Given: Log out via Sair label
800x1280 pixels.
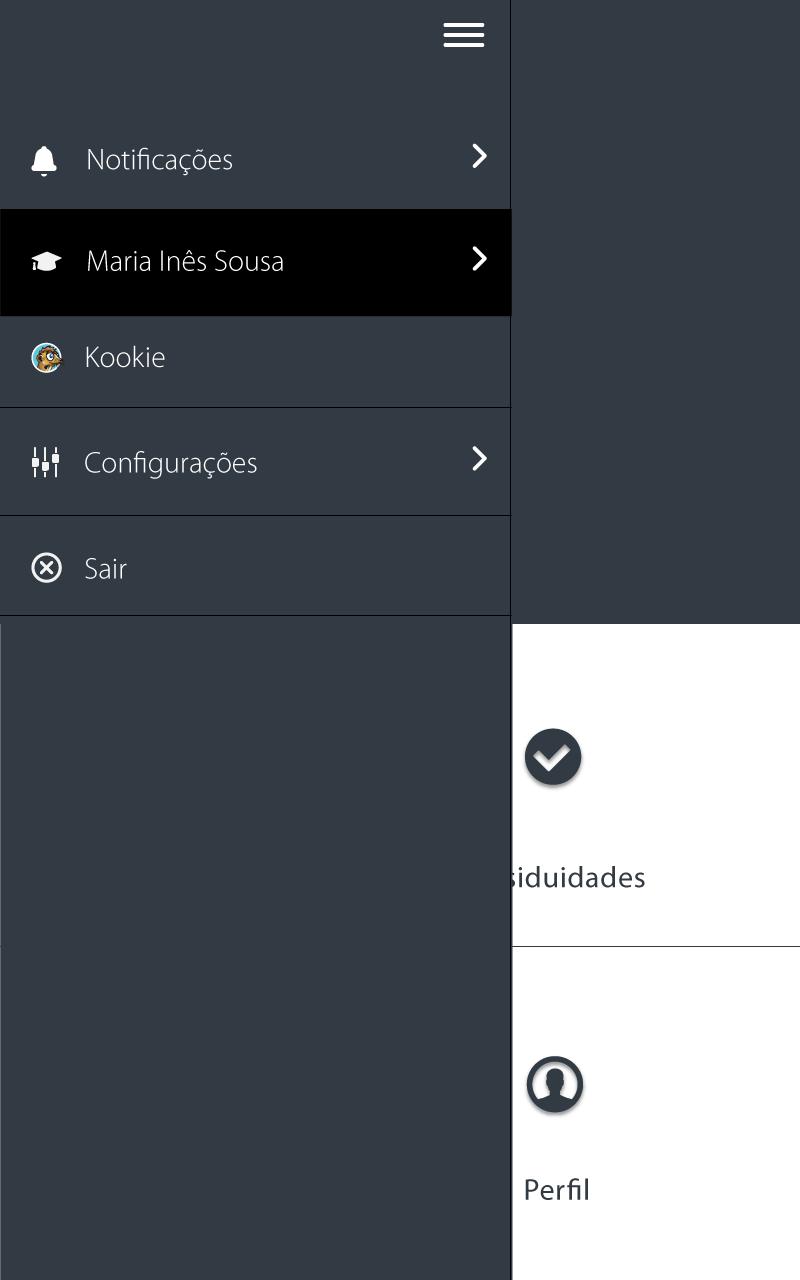Looking at the screenshot, I should pos(105,568).
